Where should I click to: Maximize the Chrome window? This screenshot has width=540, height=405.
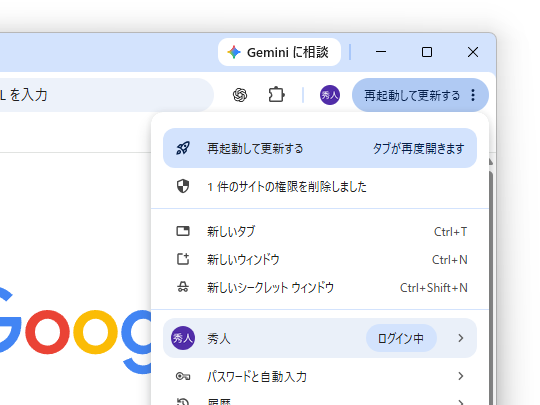(x=427, y=52)
